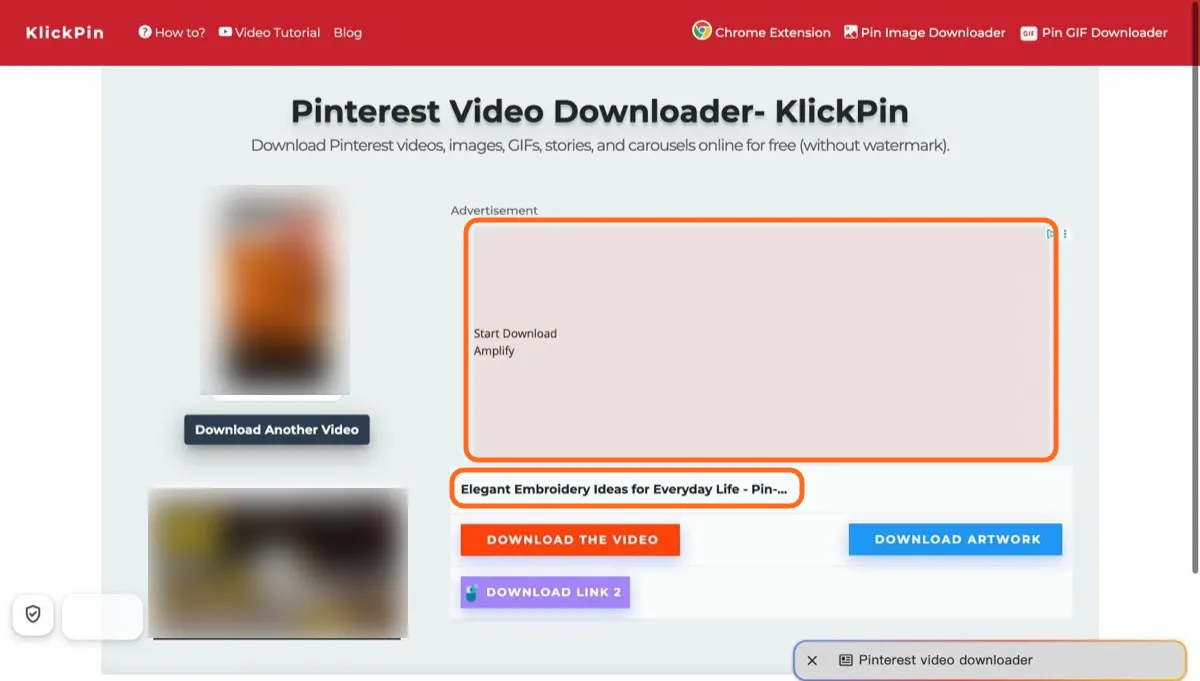The height and width of the screenshot is (681, 1200).
Task: Select the Elegant Embroidery Ideas video title
Action: click(624, 490)
